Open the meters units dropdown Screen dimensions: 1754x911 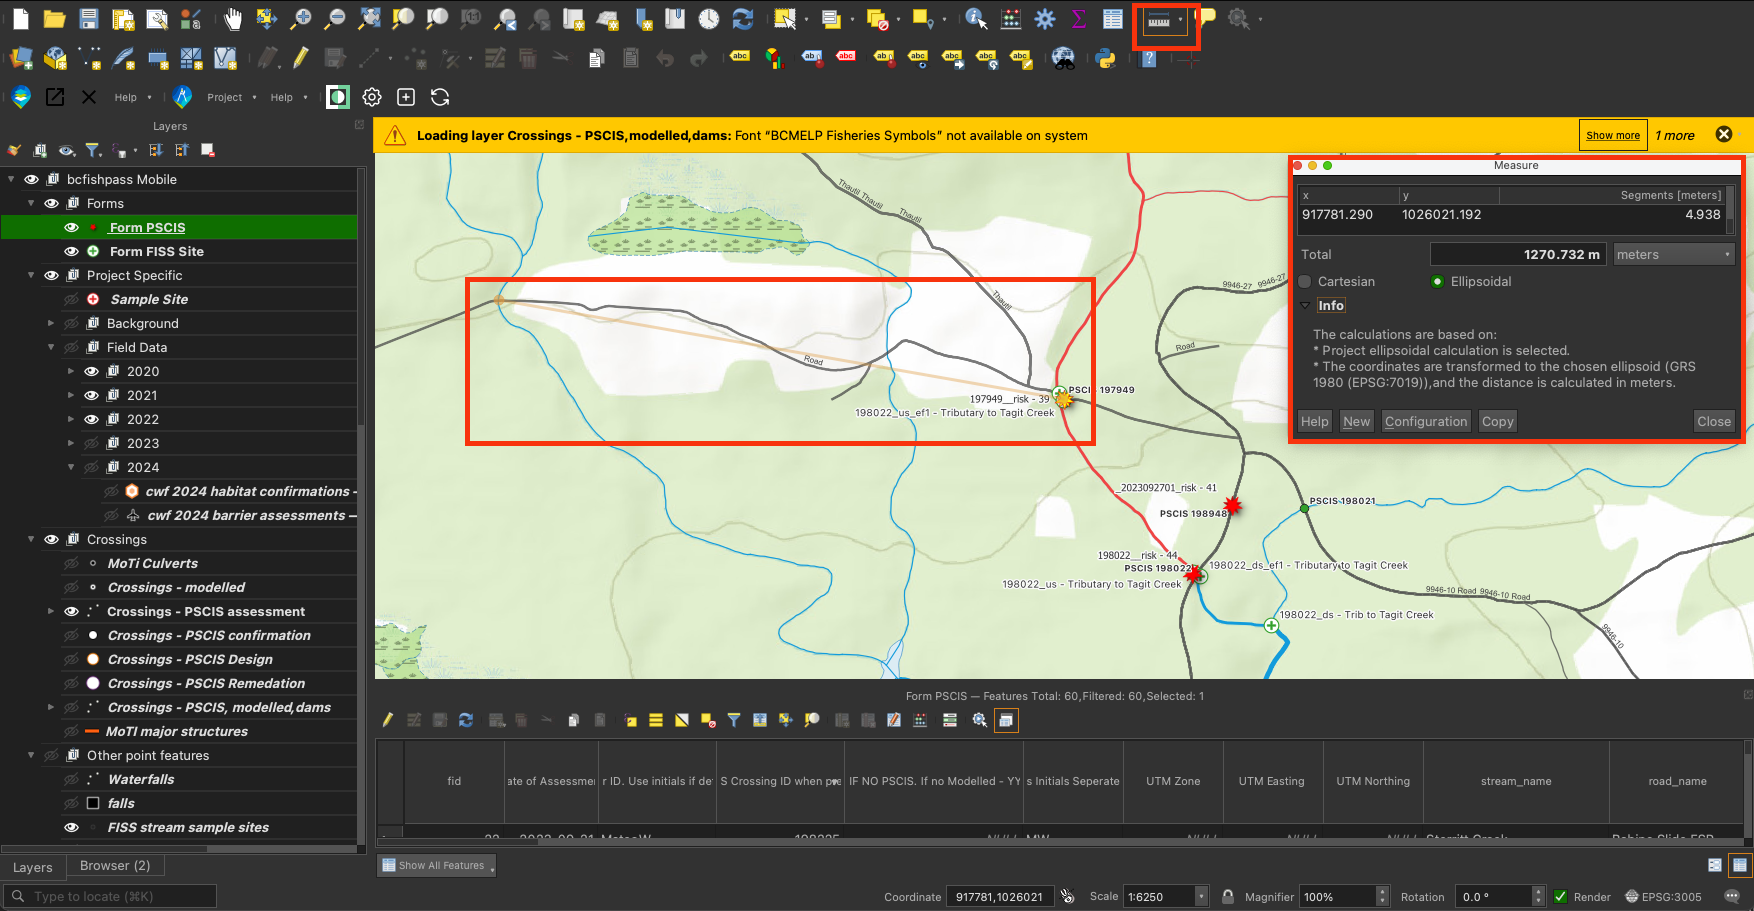tap(1673, 254)
